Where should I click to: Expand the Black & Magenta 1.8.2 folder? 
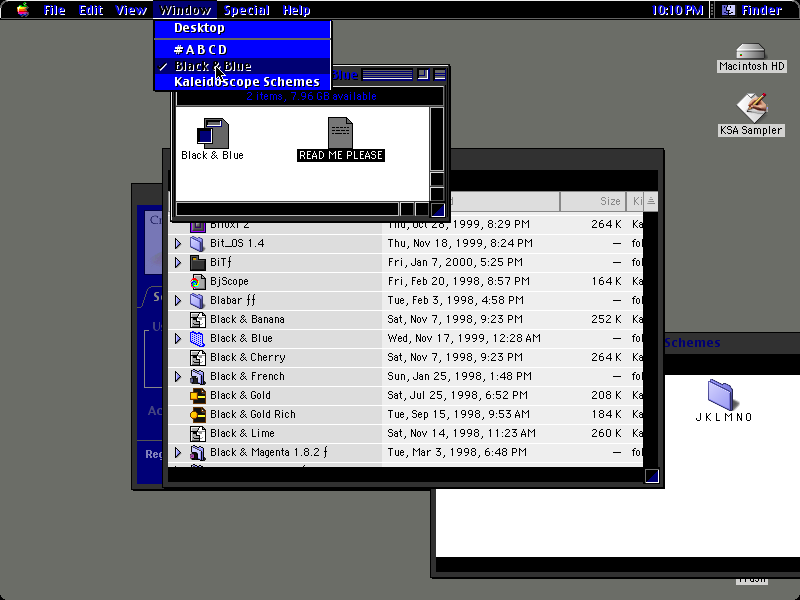(178, 453)
